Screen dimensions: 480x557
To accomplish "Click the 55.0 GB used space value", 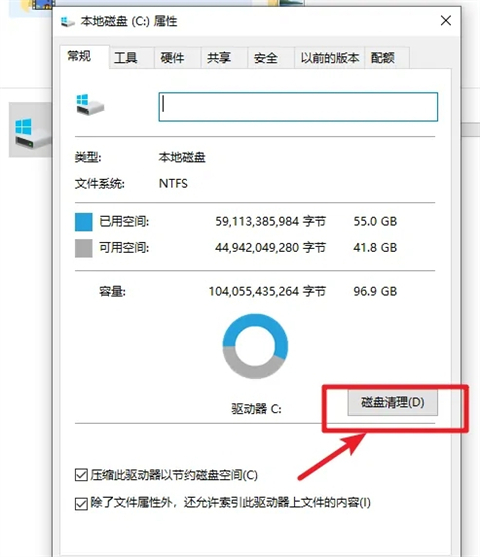I will tap(375, 222).
